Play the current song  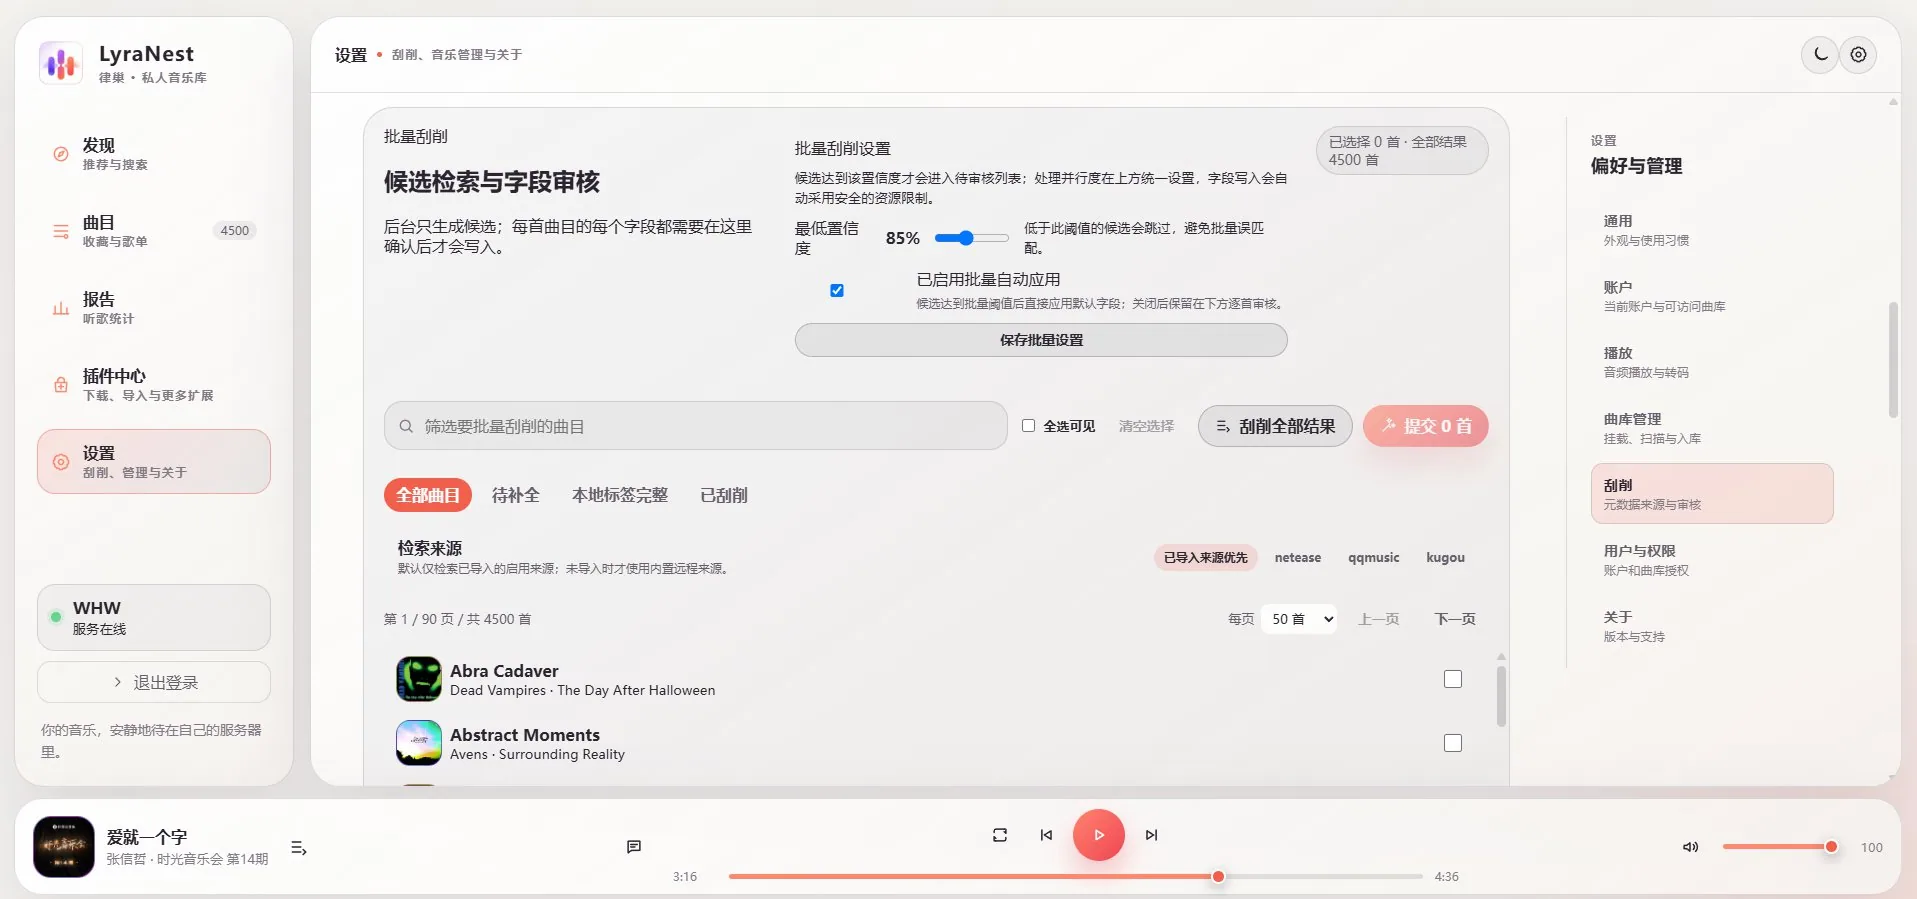1099,835
